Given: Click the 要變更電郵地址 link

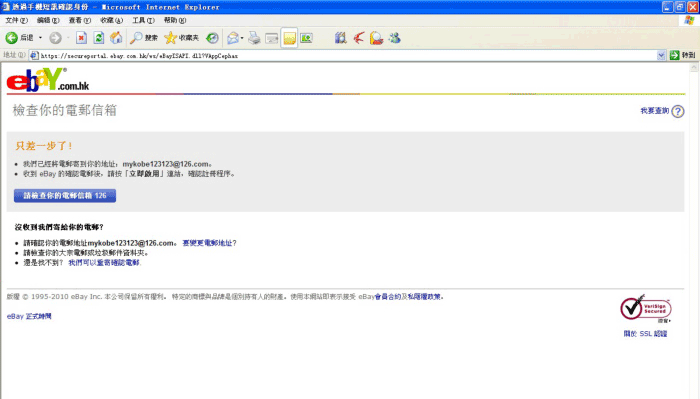Looking at the screenshot, I should tap(208, 243).
